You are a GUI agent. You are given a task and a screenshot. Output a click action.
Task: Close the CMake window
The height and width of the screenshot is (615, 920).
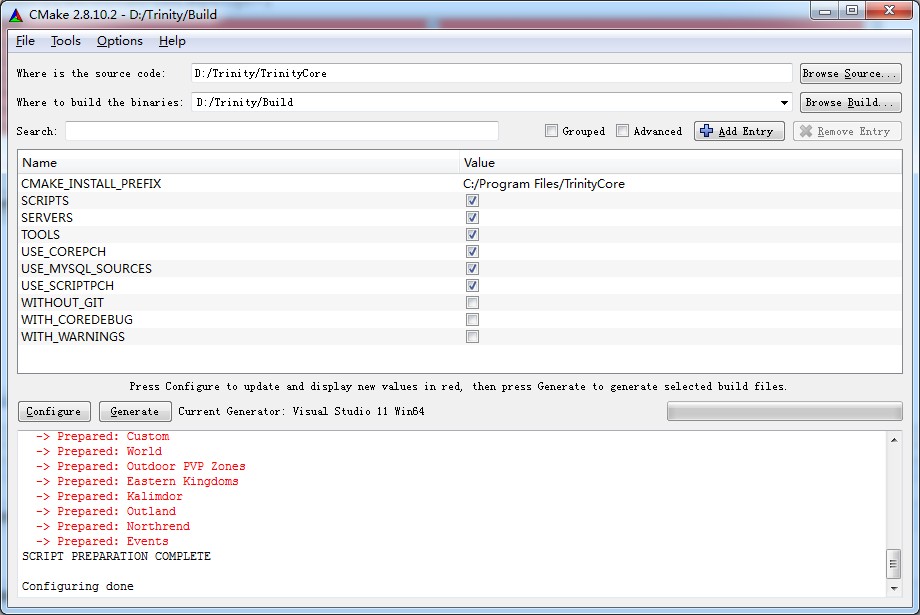tap(889, 11)
